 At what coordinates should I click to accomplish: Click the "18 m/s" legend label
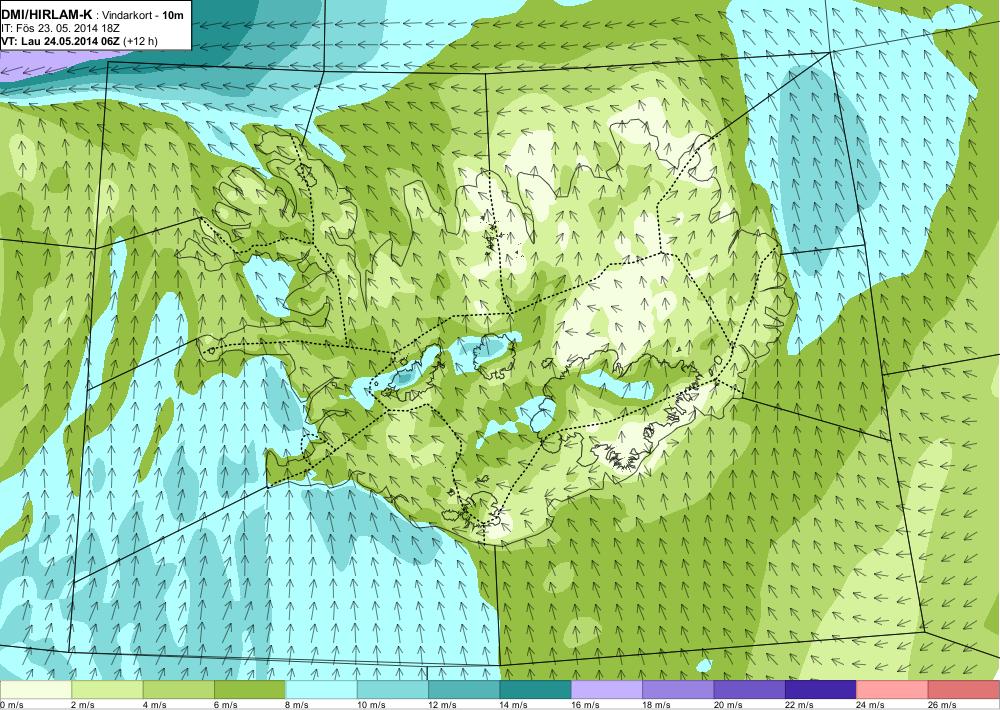(657, 705)
